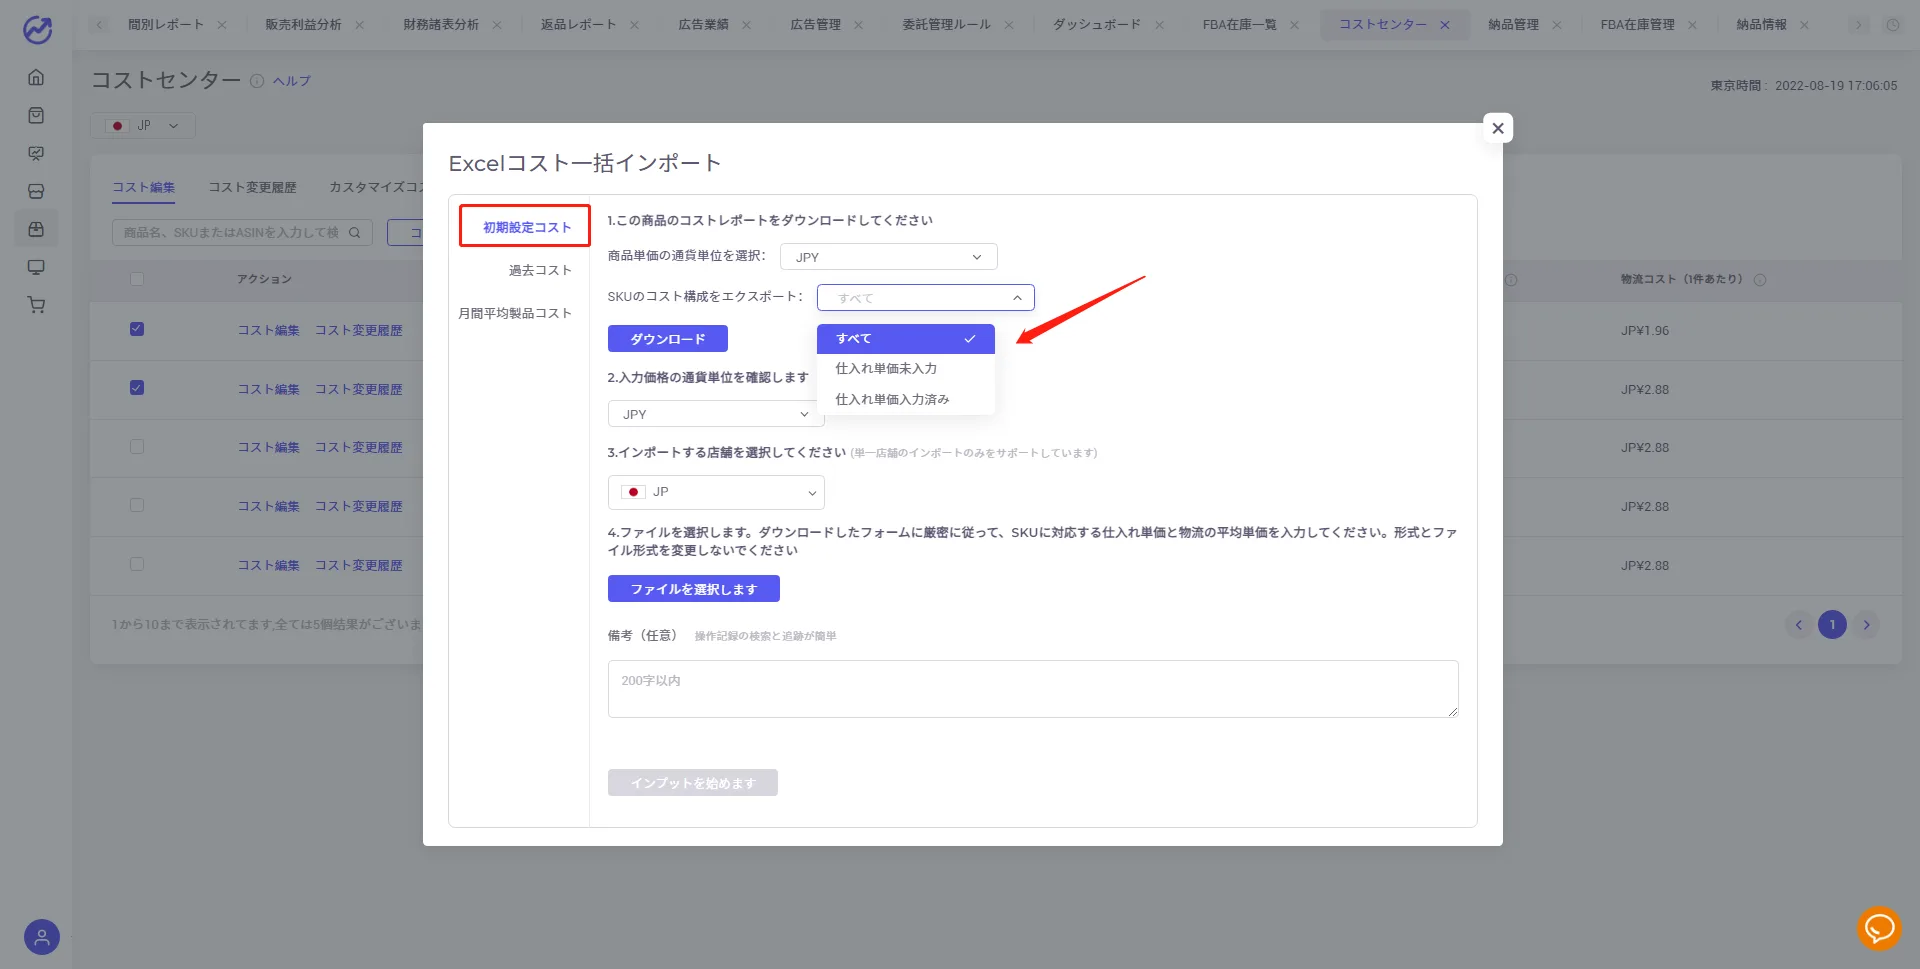Open the home icon in sidebar
The height and width of the screenshot is (969, 1920).
[x=36, y=77]
